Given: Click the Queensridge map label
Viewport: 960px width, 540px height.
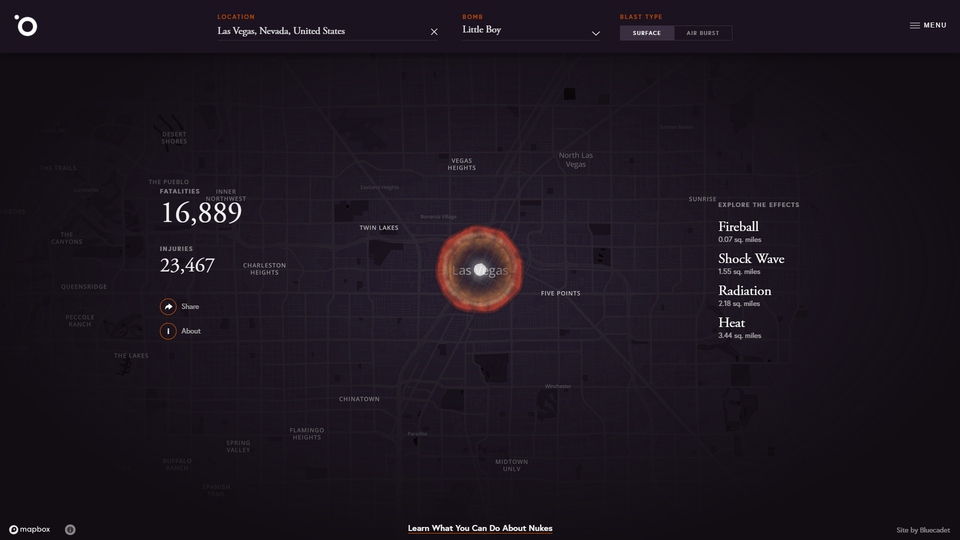Looking at the screenshot, I should [x=84, y=287].
